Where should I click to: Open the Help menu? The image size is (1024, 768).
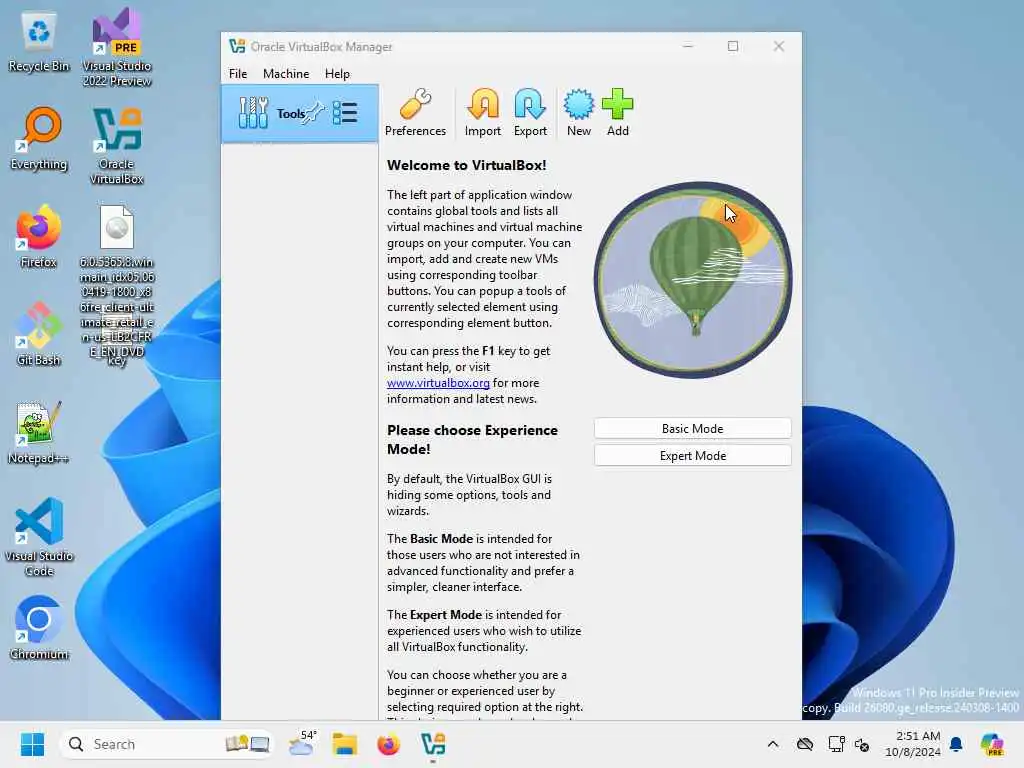pos(337,74)
